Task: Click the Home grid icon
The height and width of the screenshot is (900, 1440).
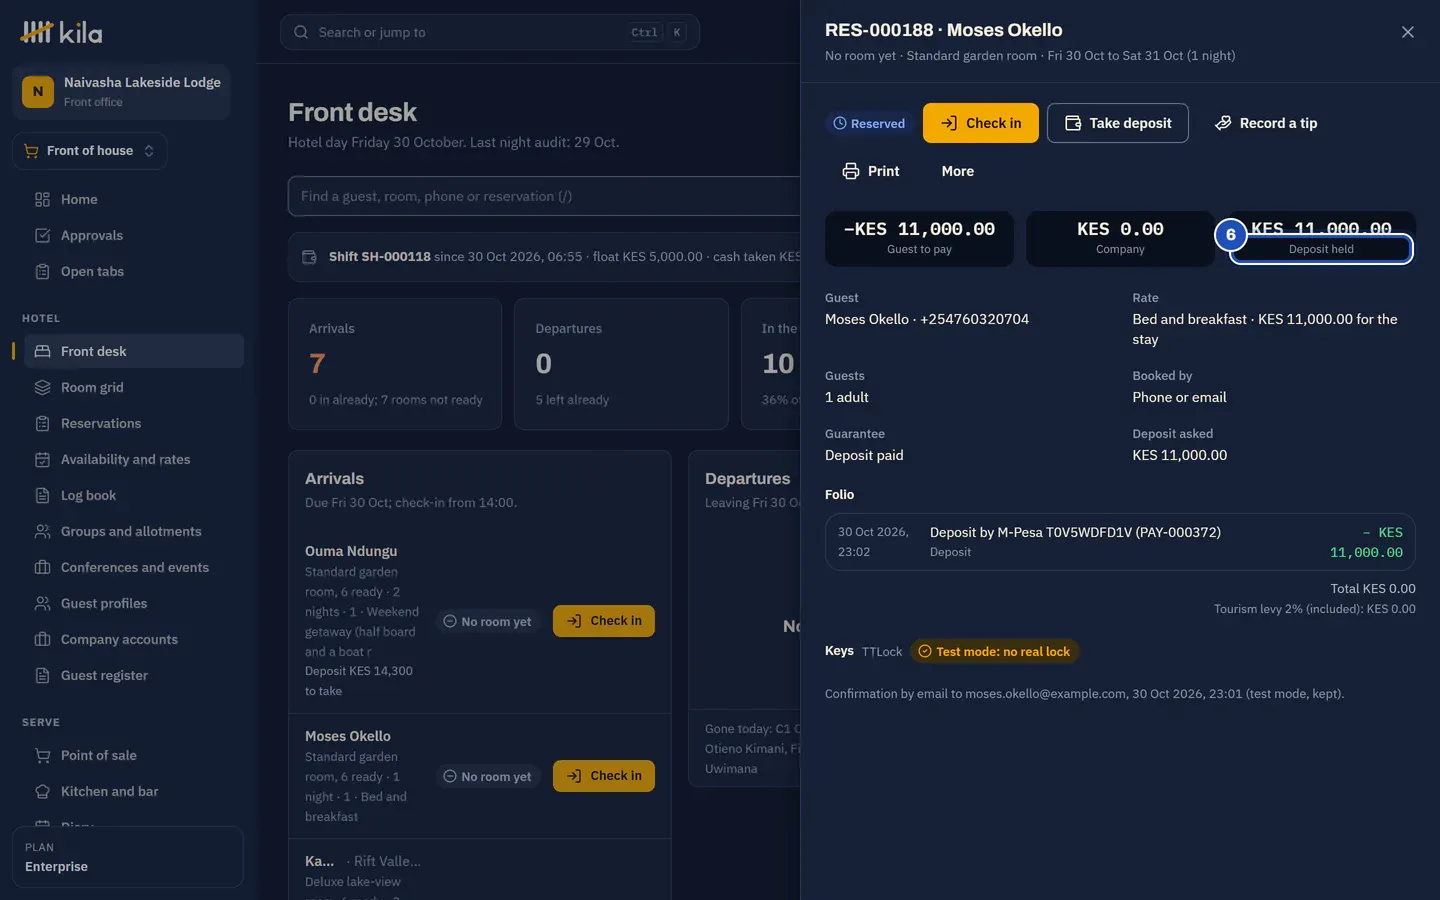Action: 42,199
